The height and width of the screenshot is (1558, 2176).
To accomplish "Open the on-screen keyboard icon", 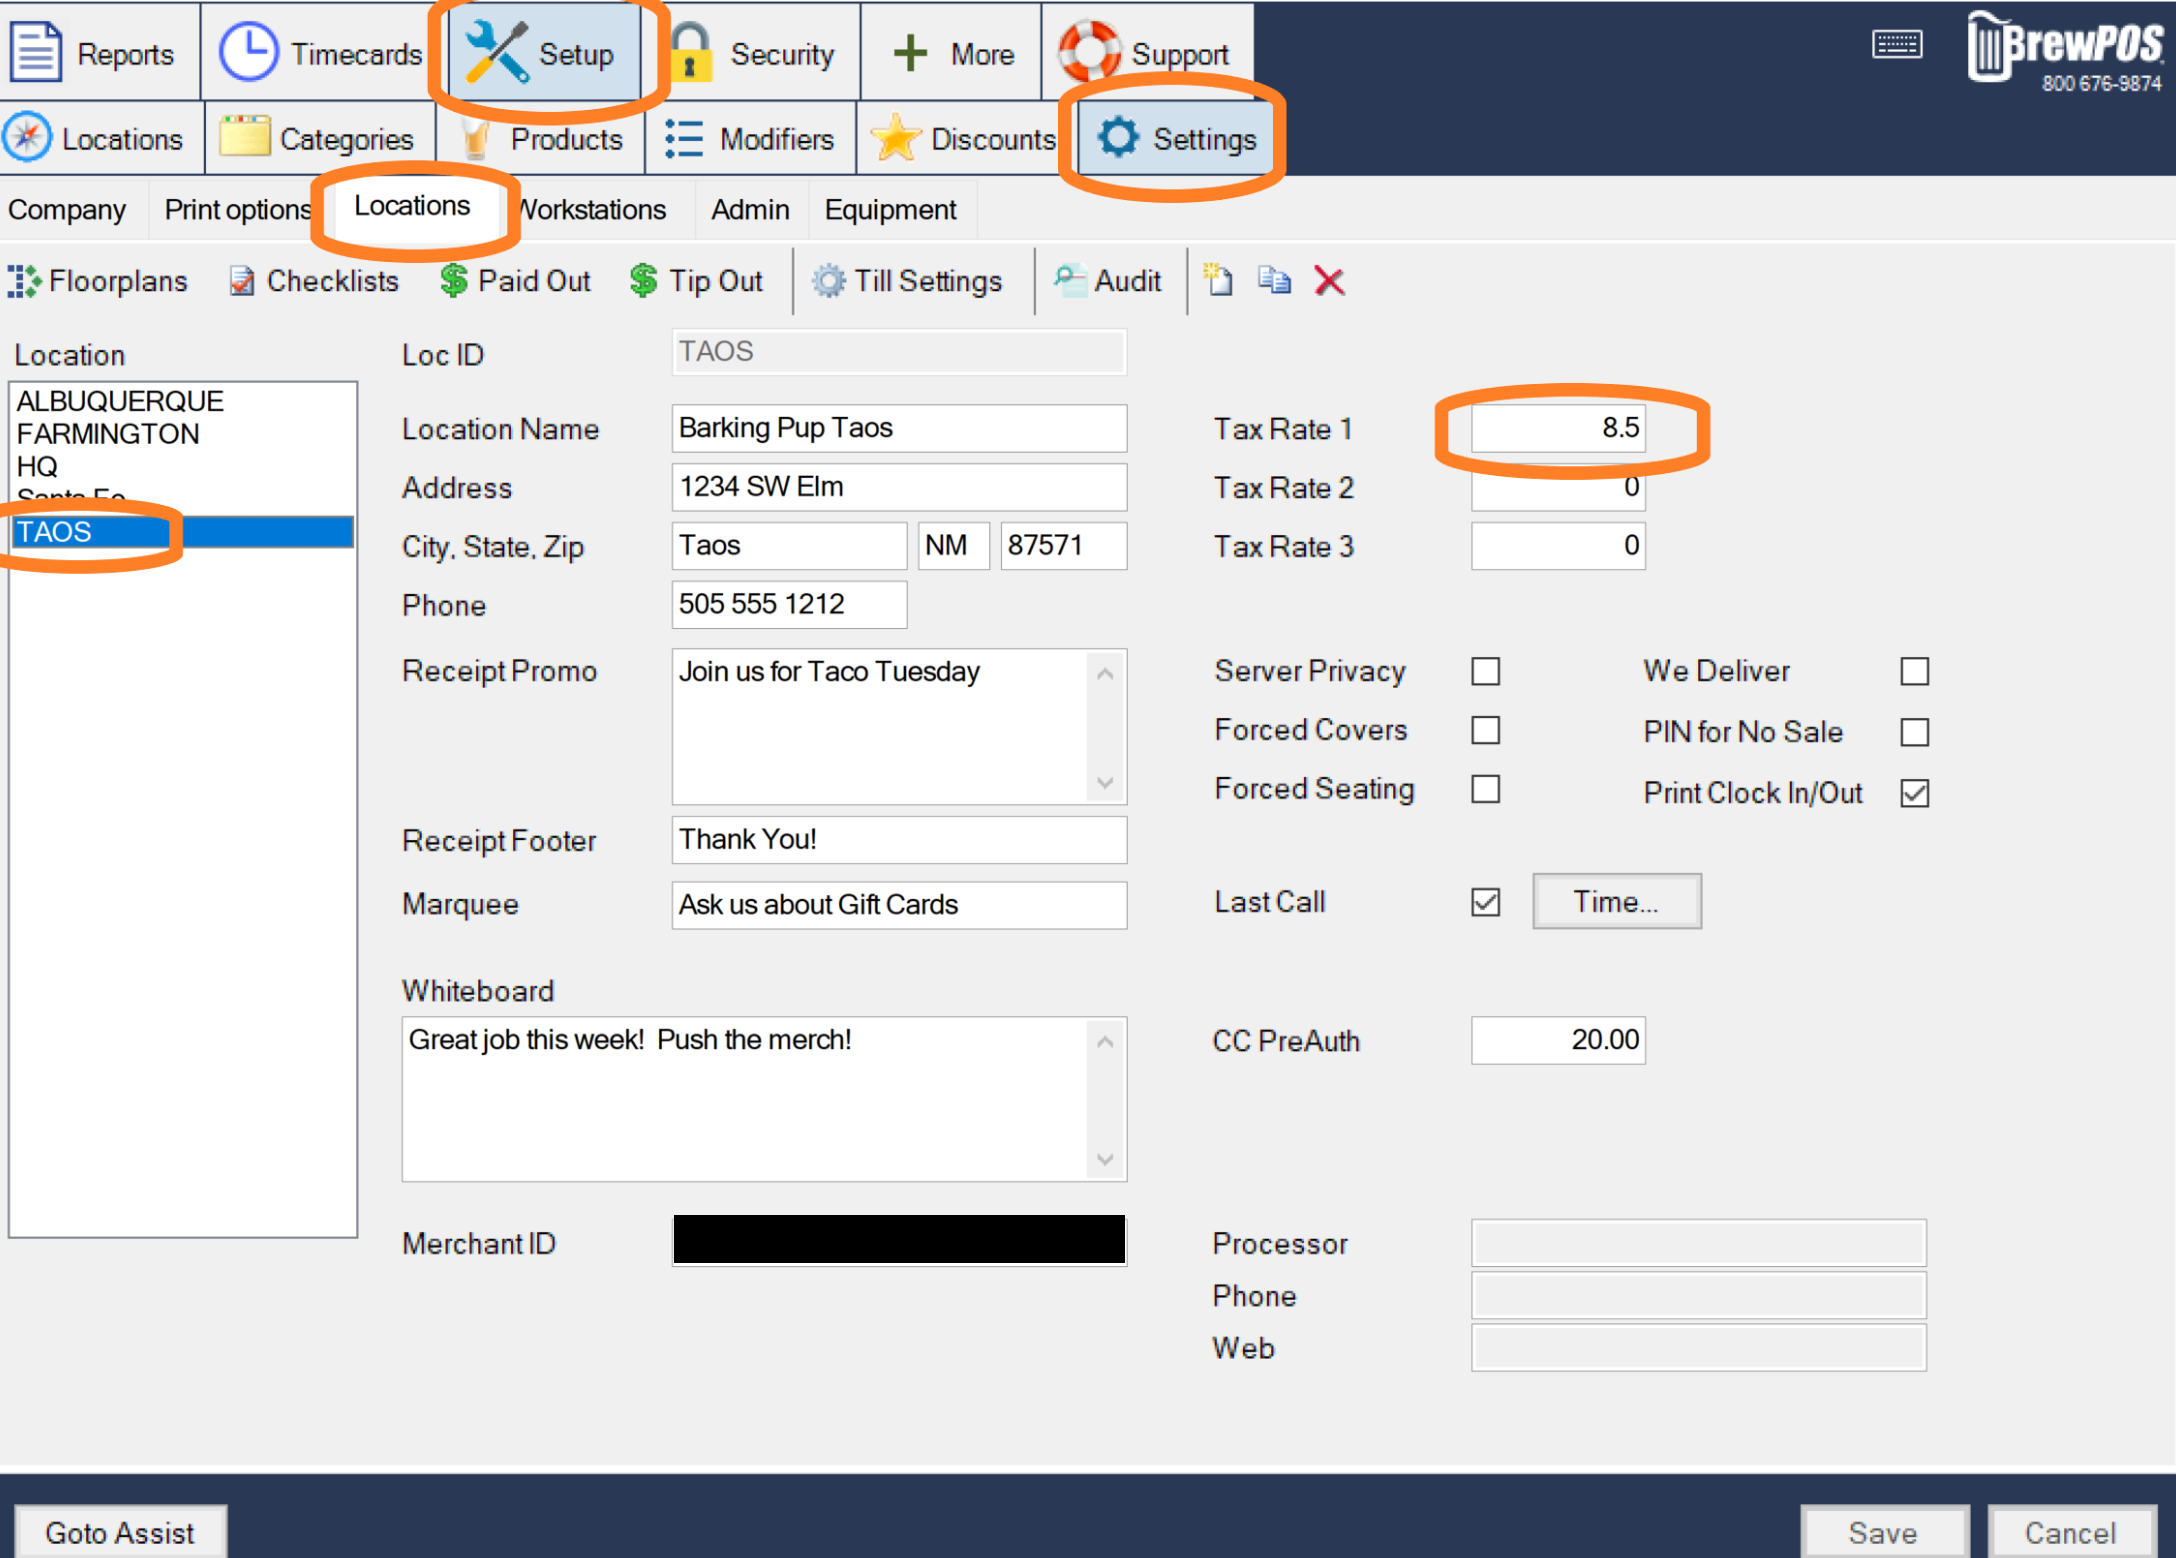I will click(1896, 44).
